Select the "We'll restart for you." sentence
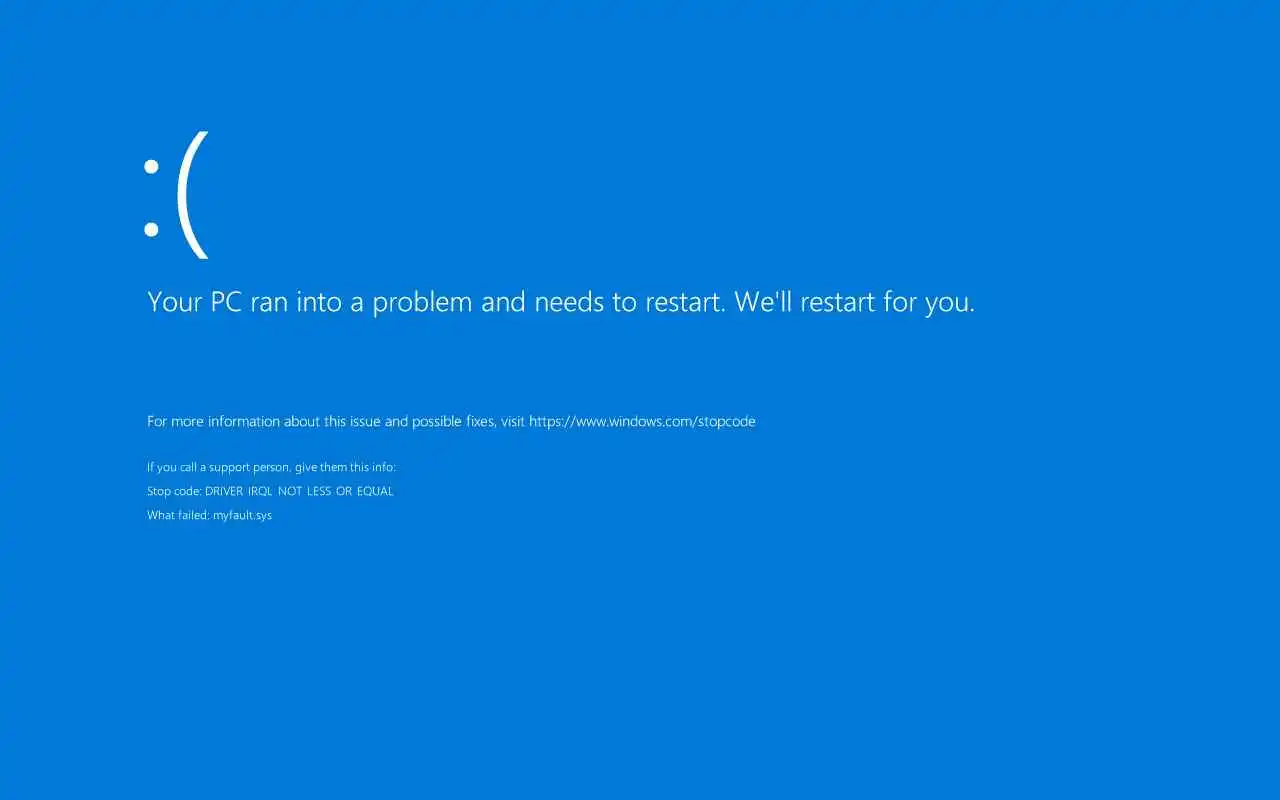This screenshot has width=1280, height=800. coord(855,302)
